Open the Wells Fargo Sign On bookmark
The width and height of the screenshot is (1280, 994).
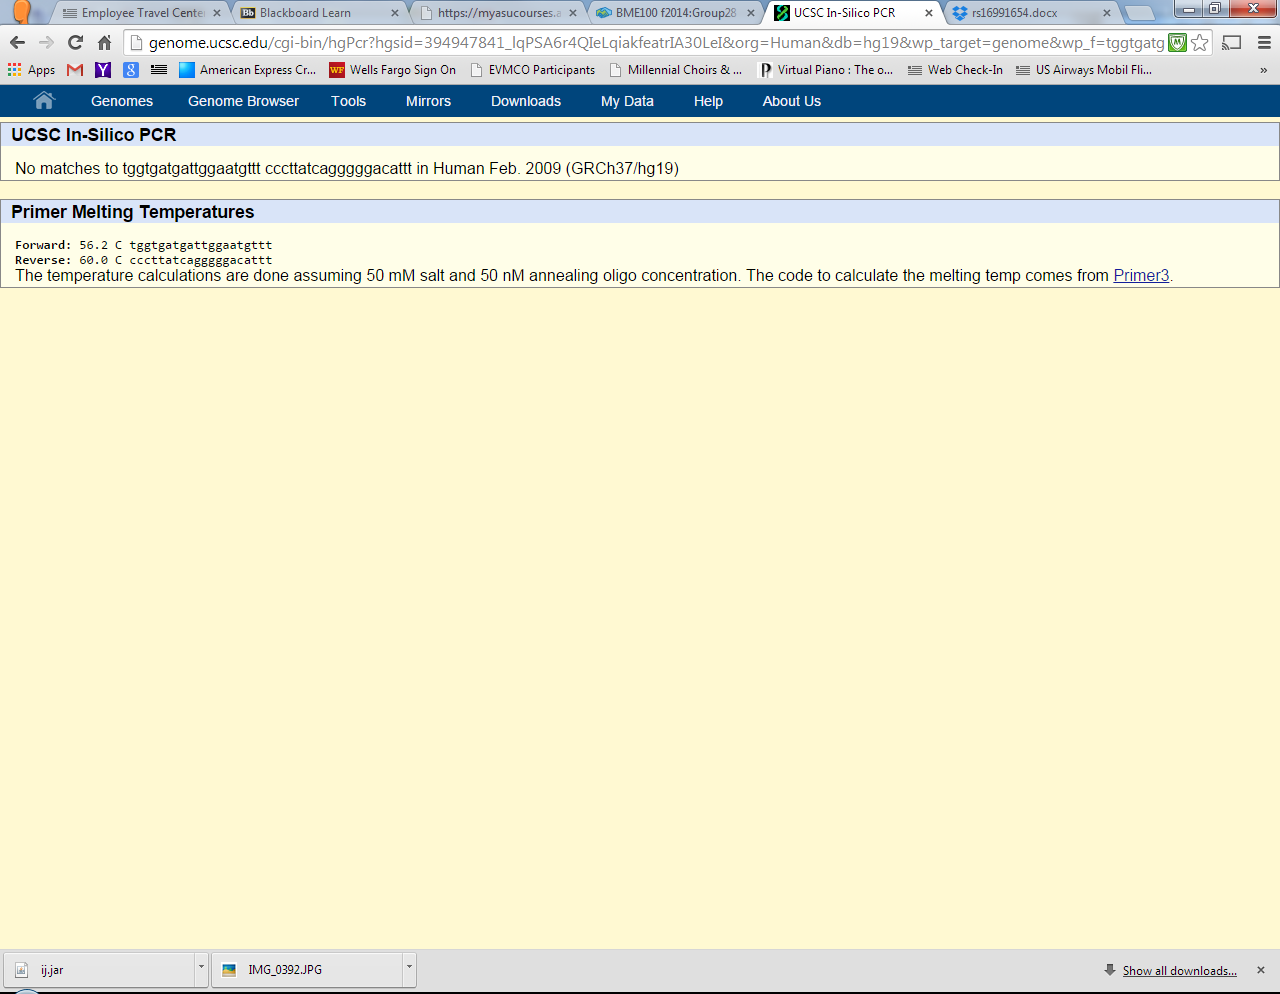(393, 70)
